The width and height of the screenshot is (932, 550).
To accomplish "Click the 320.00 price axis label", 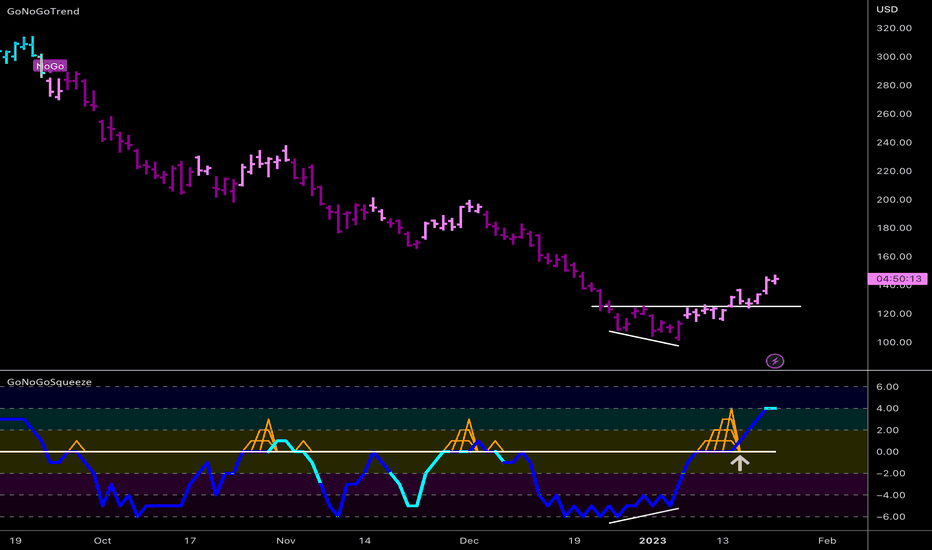I will pyautogui.click(x=894, y=28).
